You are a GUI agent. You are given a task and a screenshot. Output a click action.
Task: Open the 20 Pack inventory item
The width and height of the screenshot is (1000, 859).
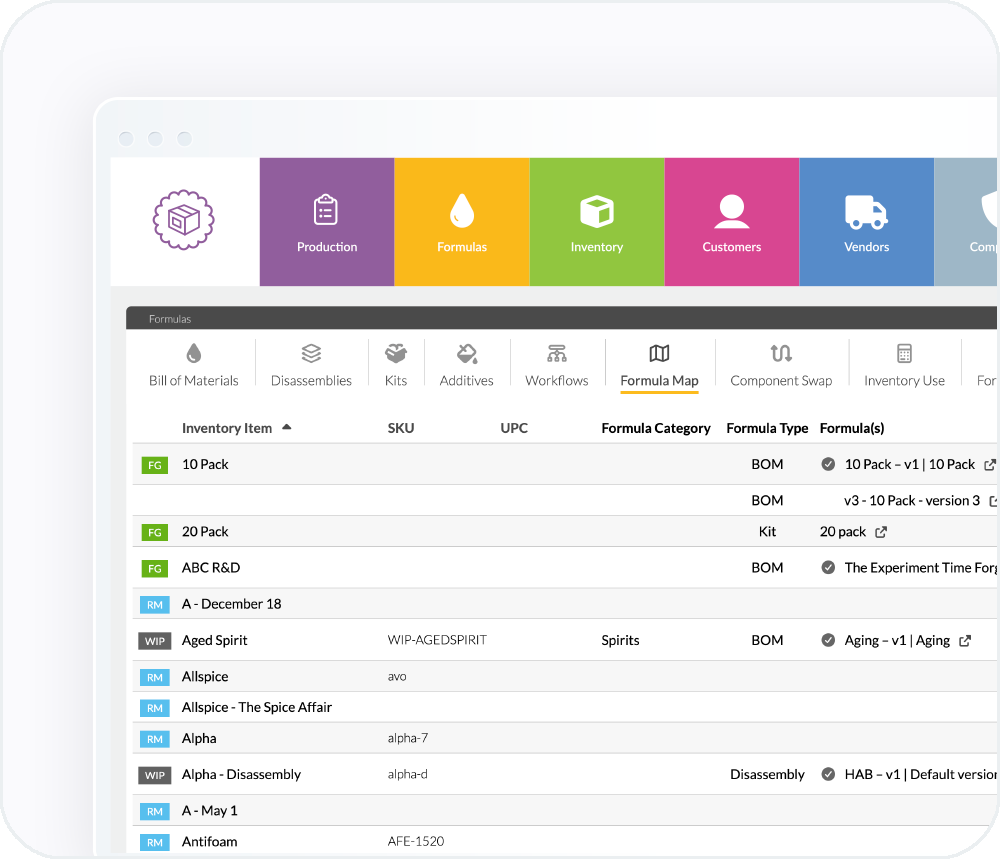point(205,531)
